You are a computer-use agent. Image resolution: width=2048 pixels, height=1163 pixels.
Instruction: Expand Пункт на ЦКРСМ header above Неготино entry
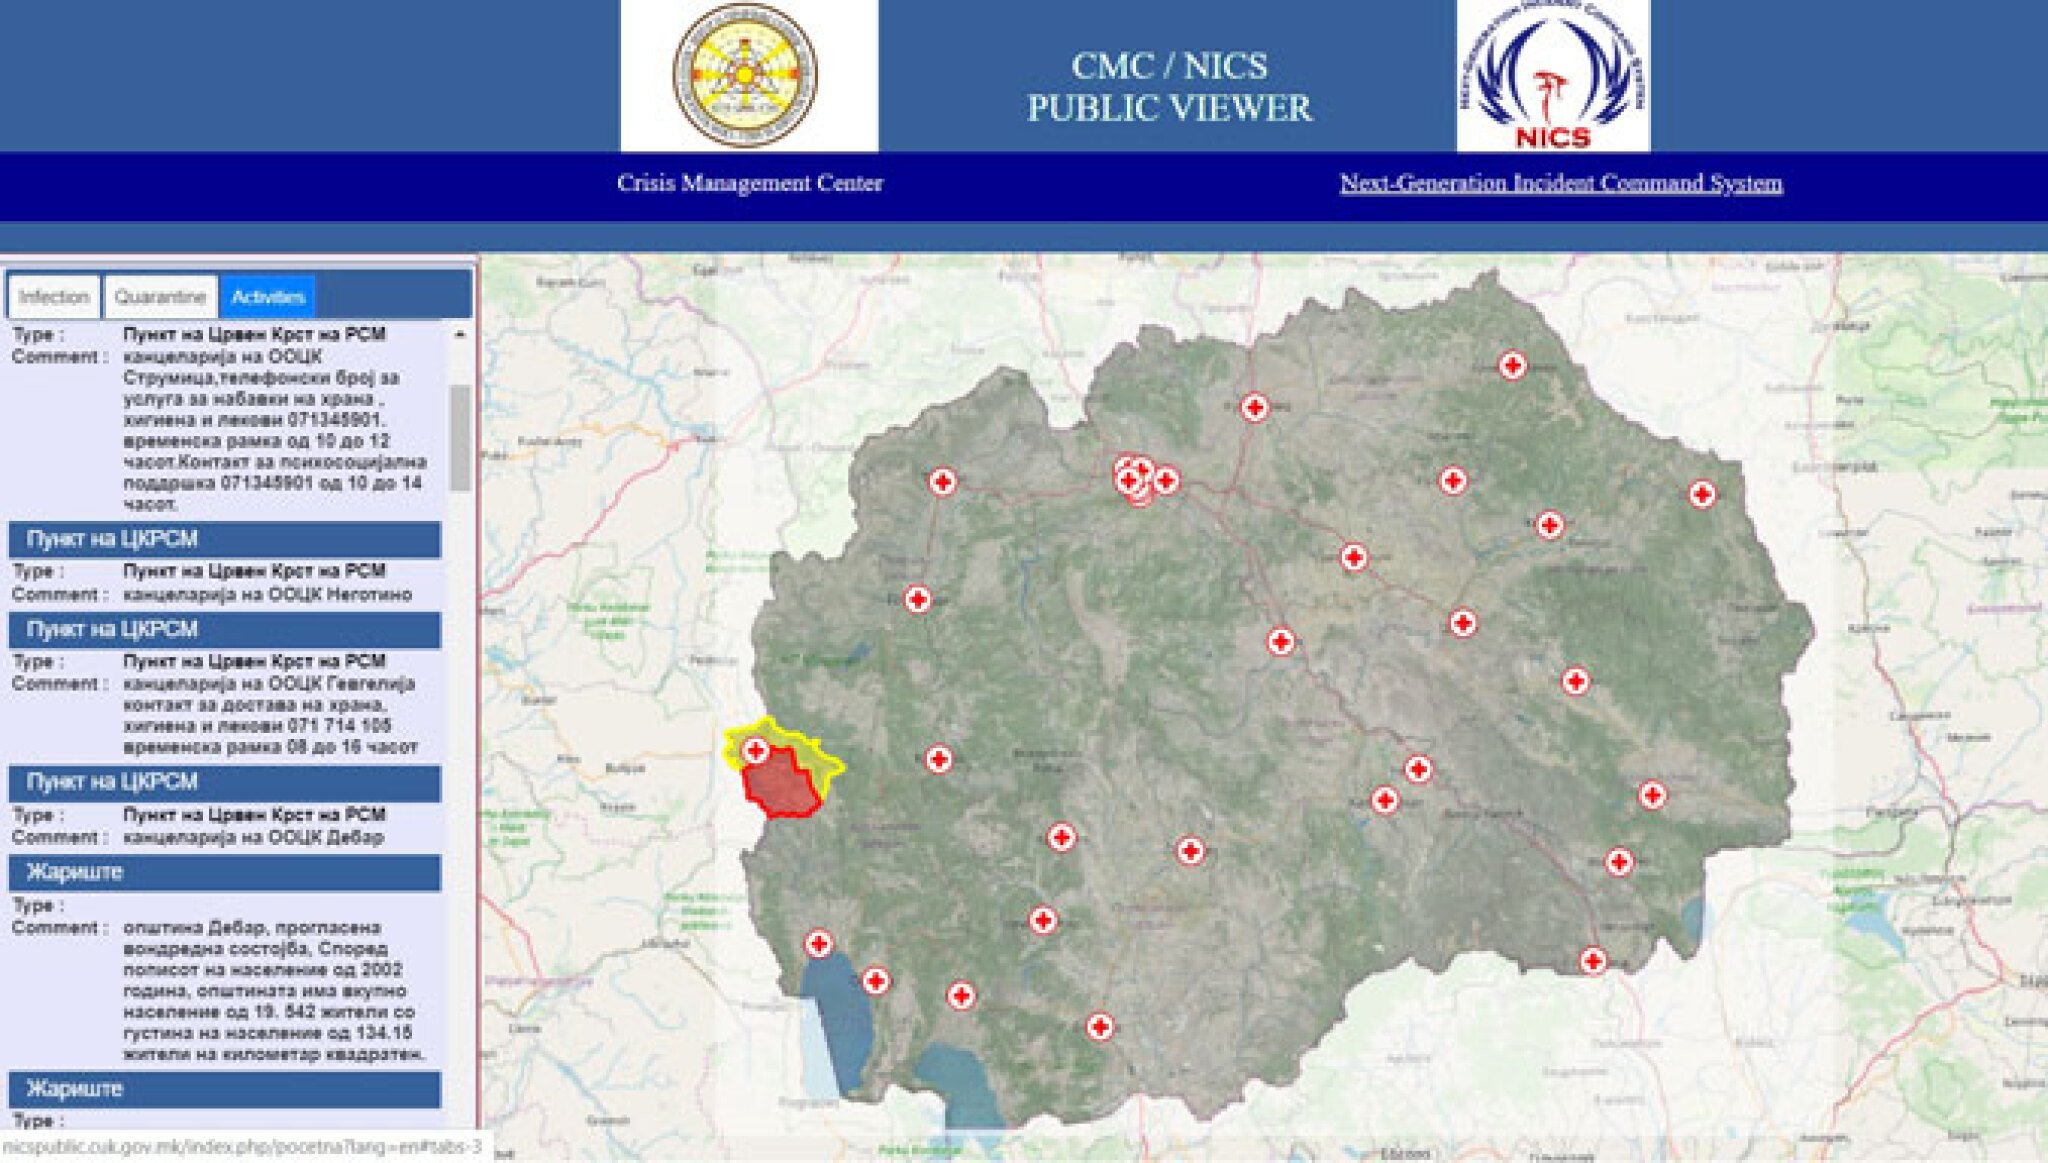(x=225, y=539)
